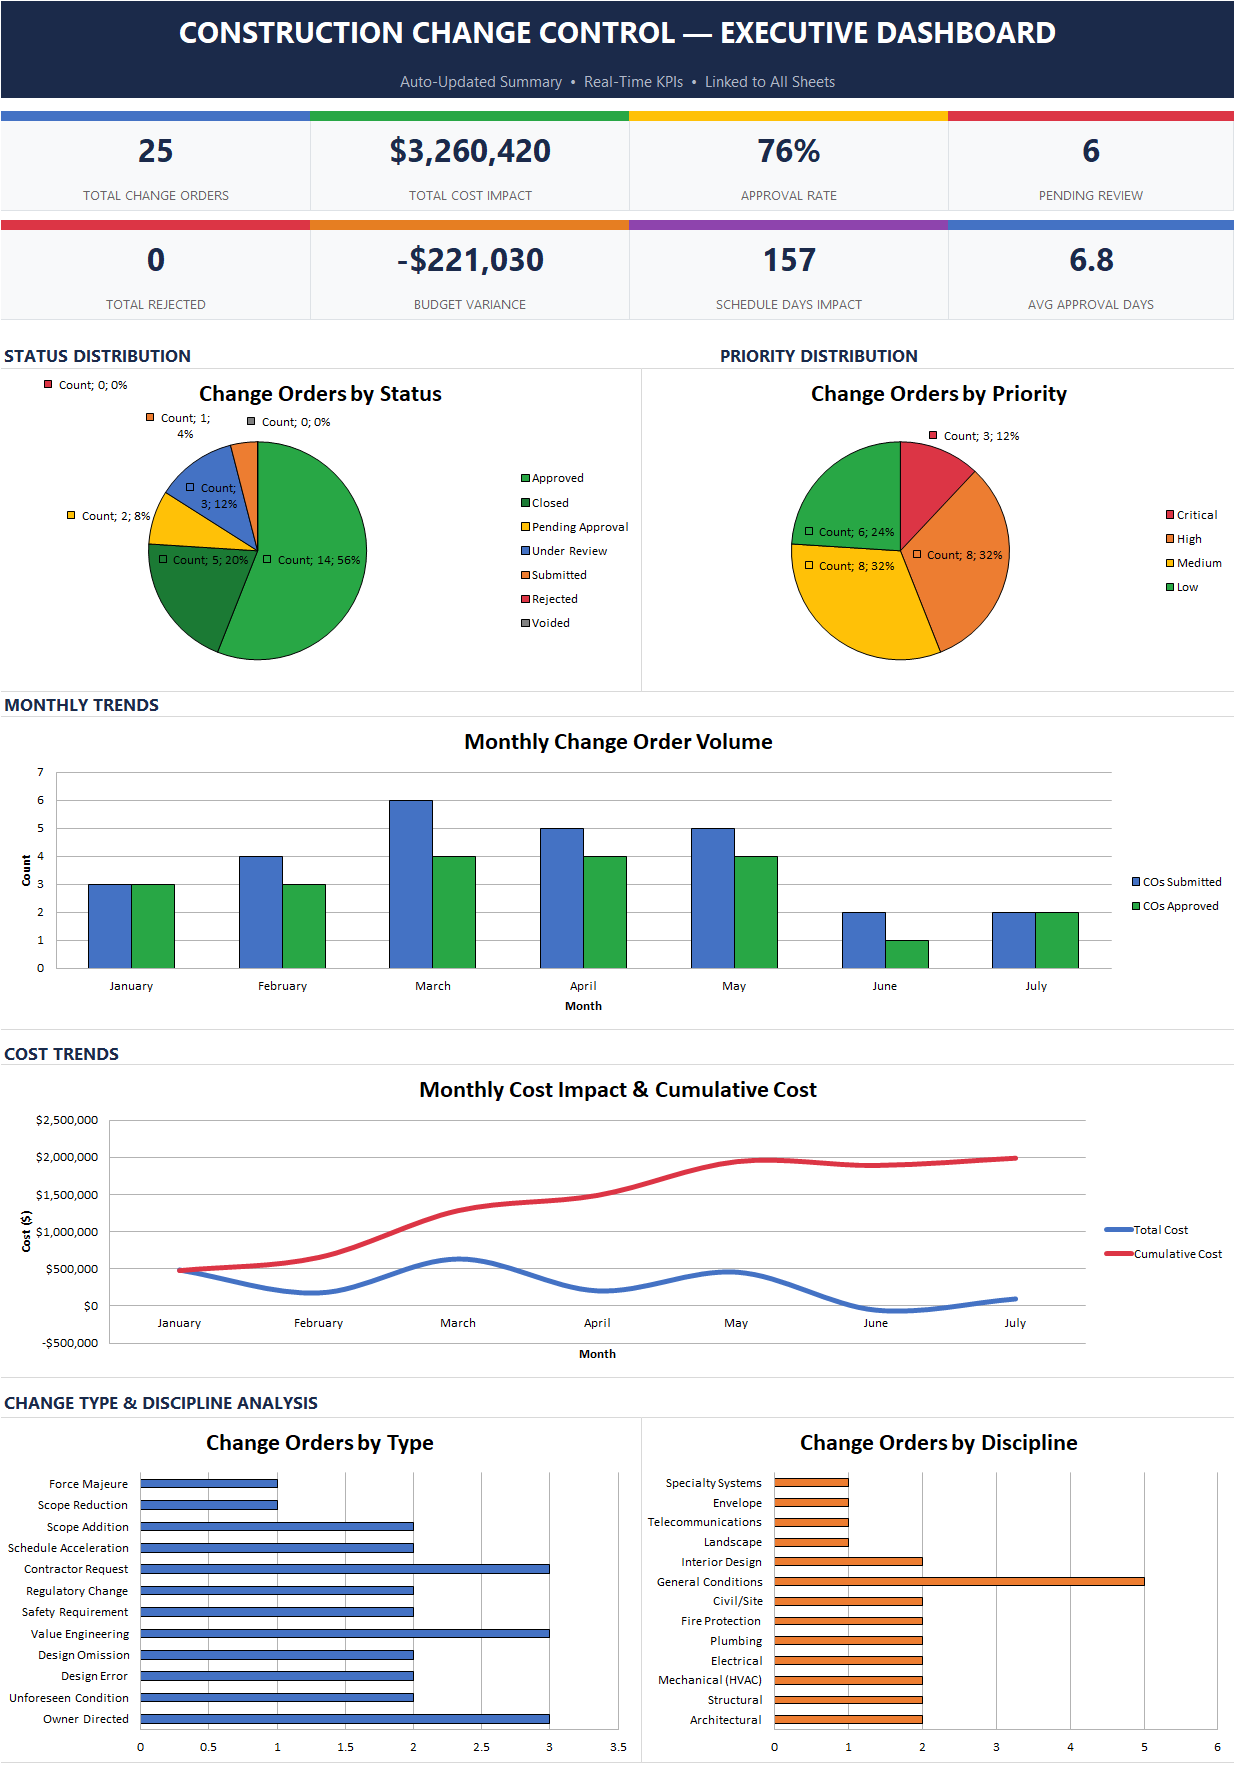The height and width of the screenshot is (1776, 1234).
Task: Click the March COs Submitted blue bar
Action: tap(411, 884)
